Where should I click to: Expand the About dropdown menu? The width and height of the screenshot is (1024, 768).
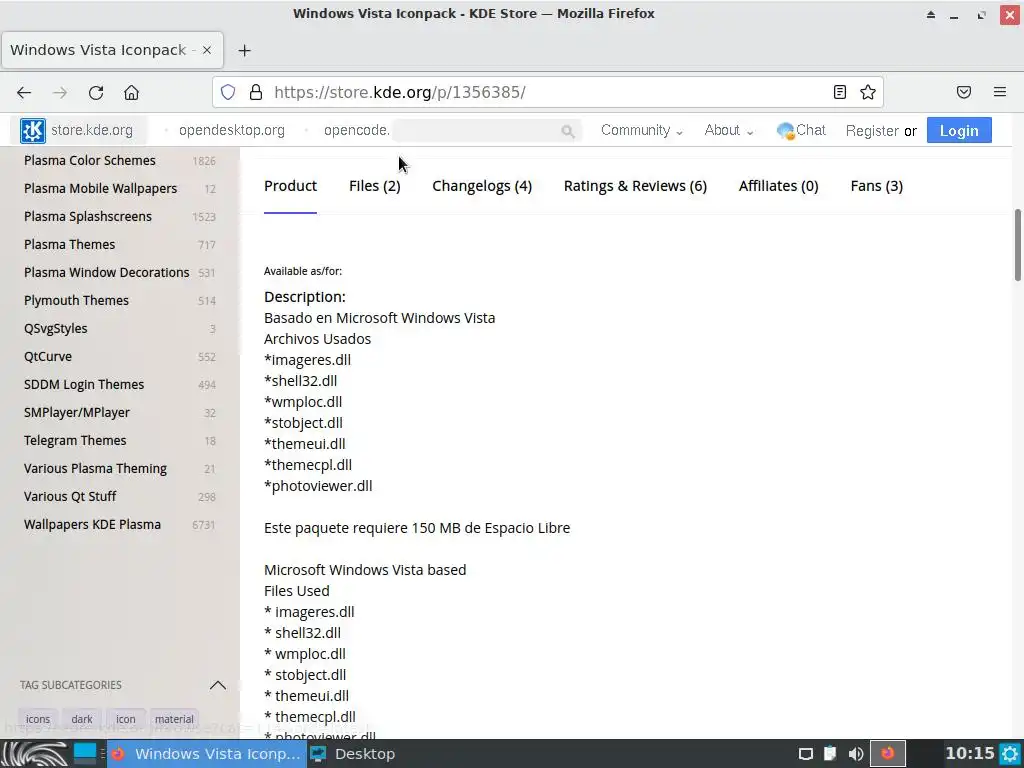tap(729, 131)
